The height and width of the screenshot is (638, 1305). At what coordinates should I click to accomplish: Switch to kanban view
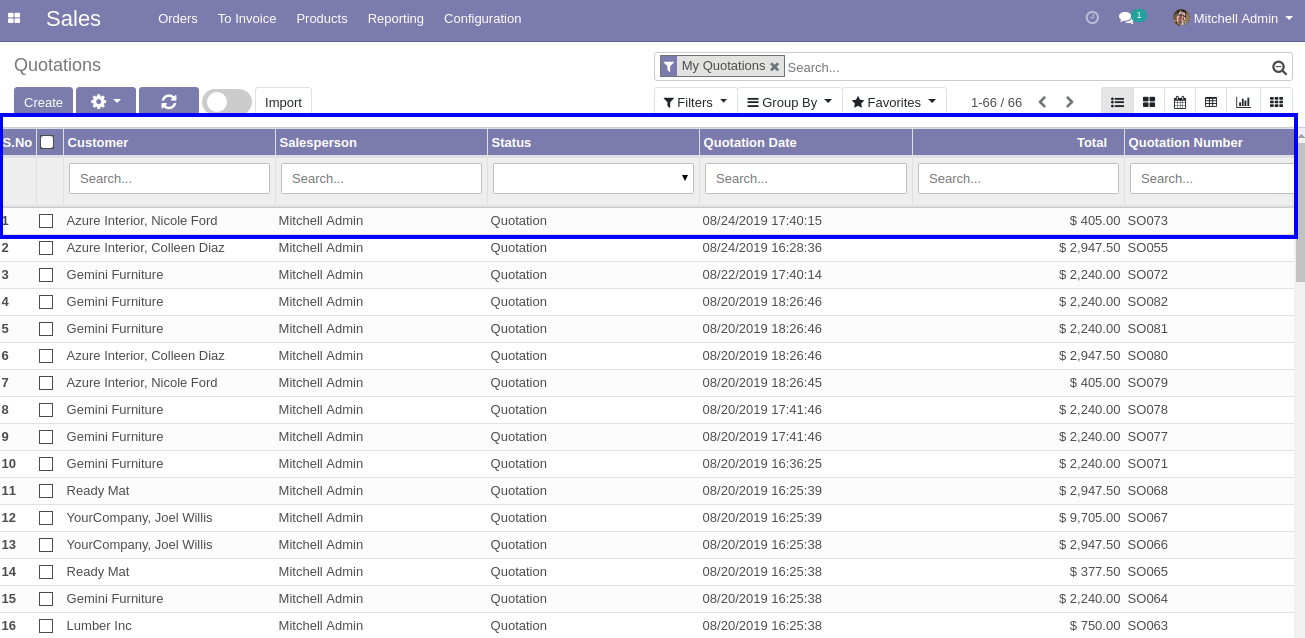pyautogui.click(x=1149, y=102)
